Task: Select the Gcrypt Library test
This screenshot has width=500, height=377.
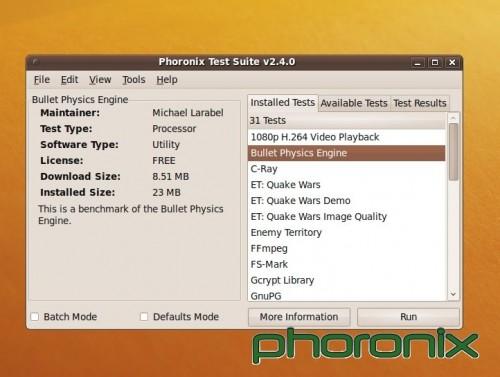Action: (347, 280)
